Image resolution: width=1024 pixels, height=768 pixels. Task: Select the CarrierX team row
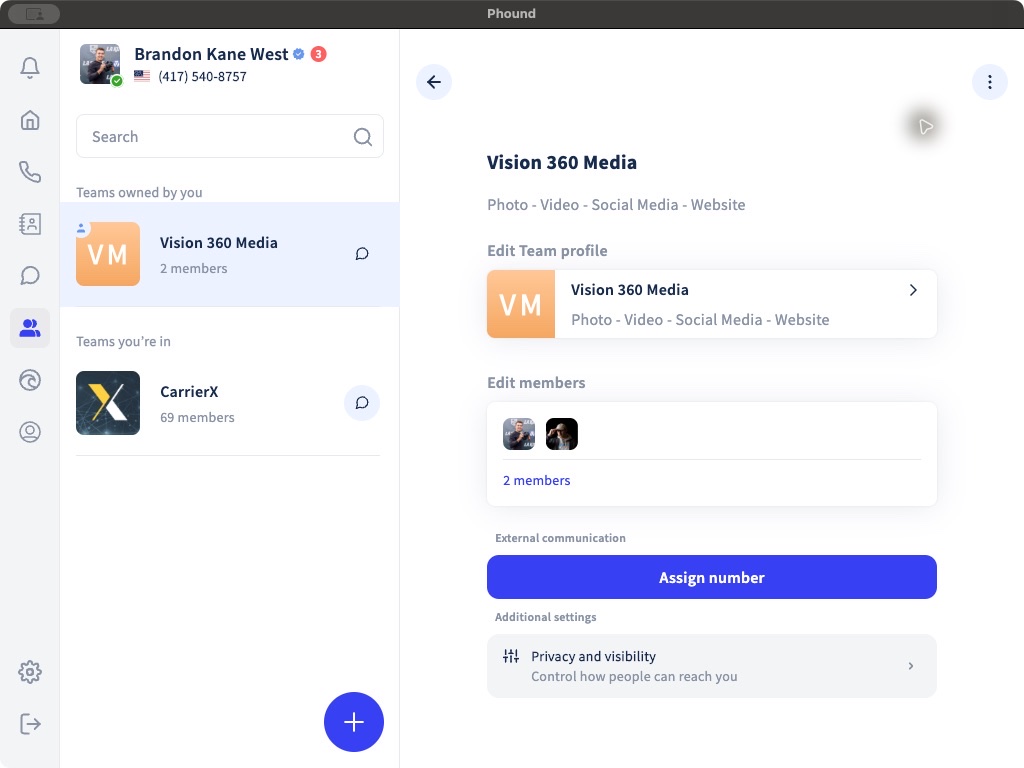pyautogui.click(x=229, y=403)
